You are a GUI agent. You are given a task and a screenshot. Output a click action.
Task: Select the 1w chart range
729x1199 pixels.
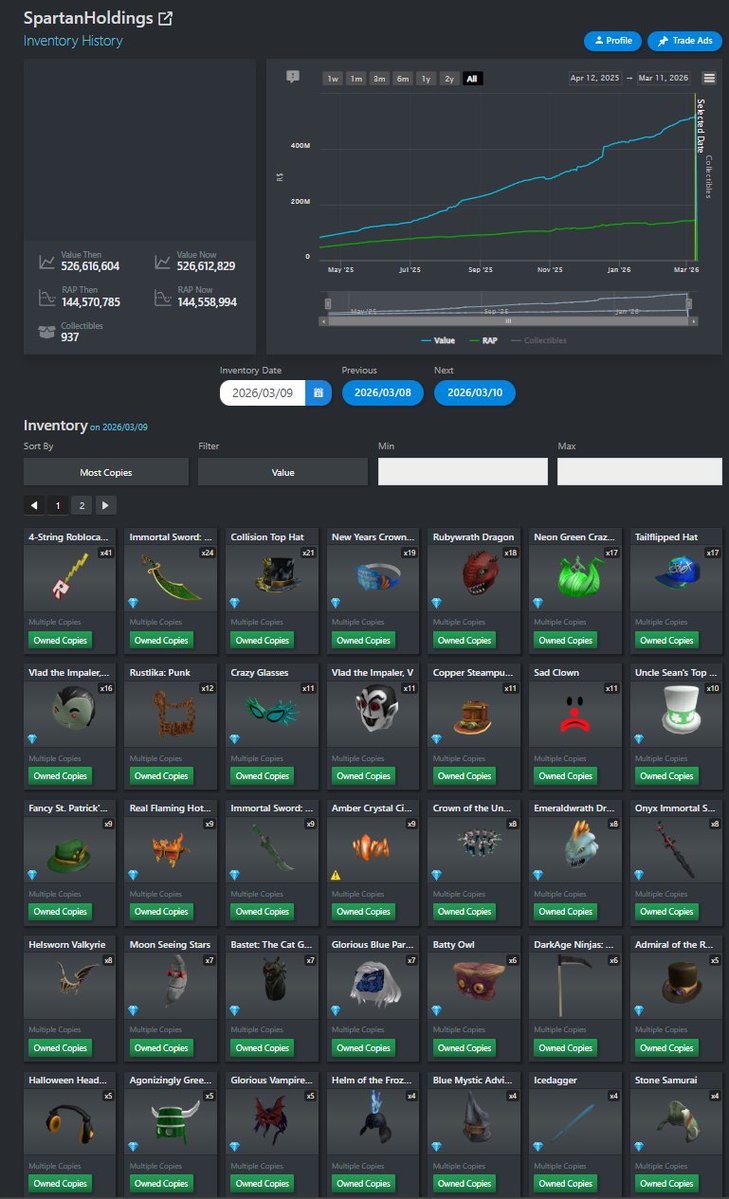[333, 79]
